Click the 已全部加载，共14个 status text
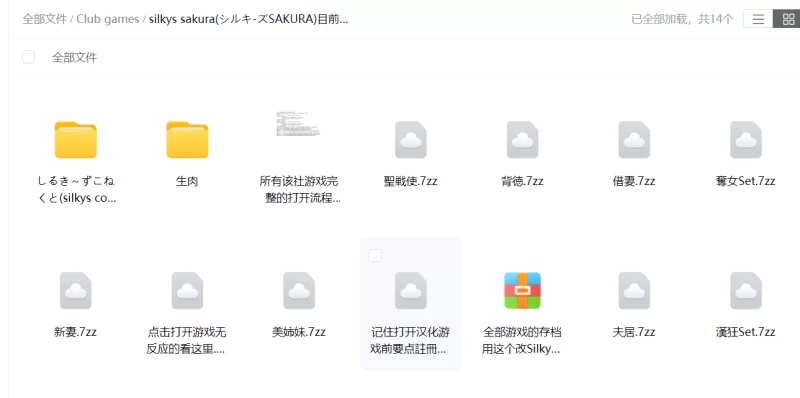The height and width of the screenshot is (398, 800). [x=682, y=19]
